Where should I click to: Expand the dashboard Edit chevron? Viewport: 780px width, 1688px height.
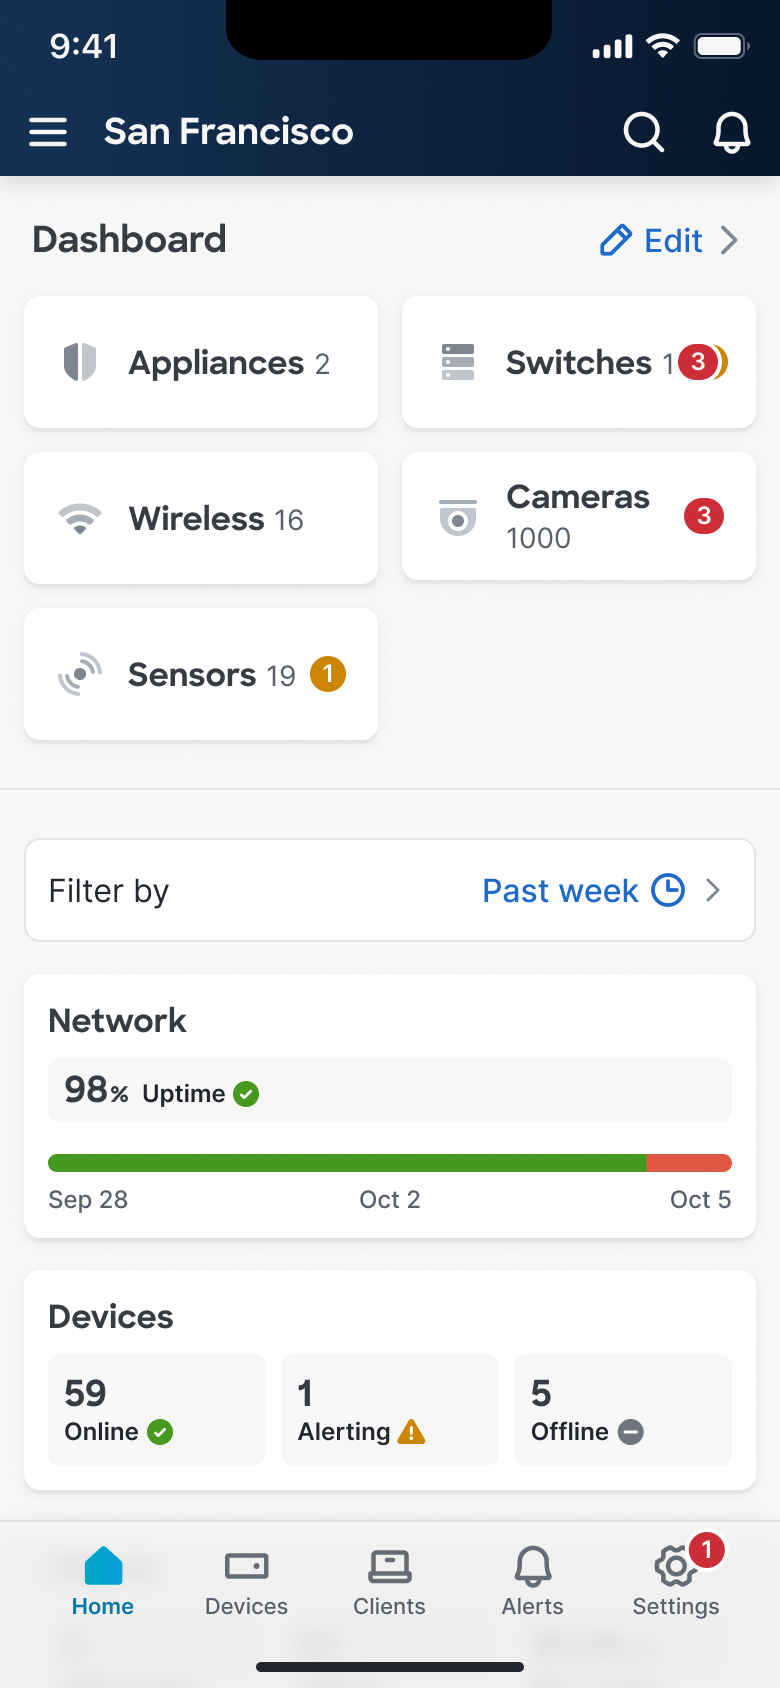click(730, 240)
